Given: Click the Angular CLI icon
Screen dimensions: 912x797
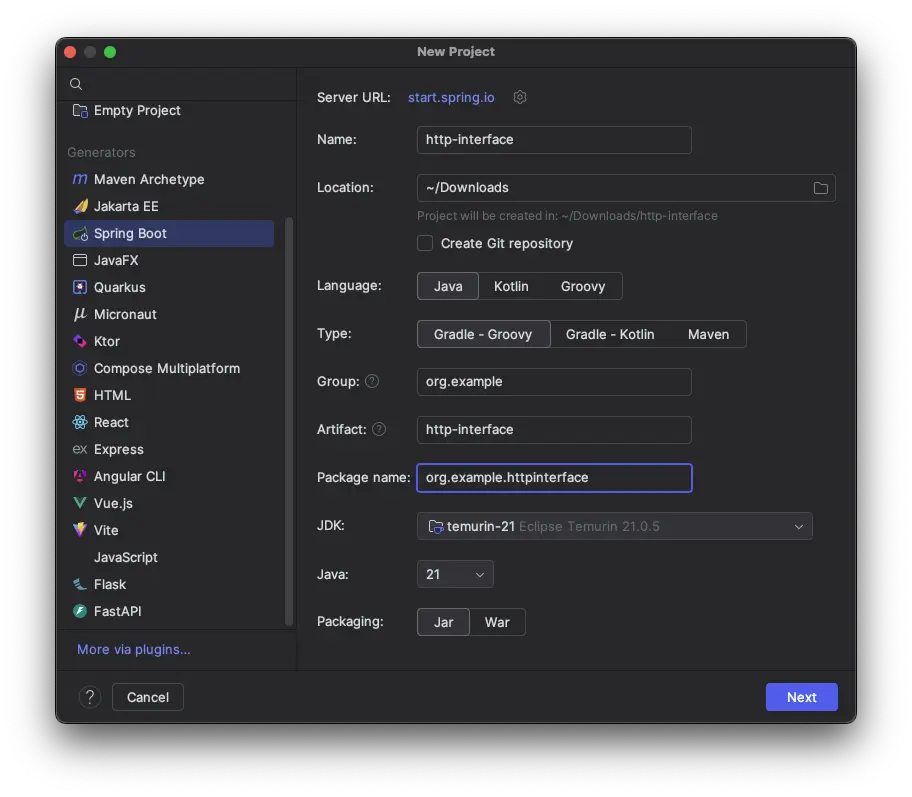Looking at the screenshot, I should pyautogui.click(x=80, y=476).
